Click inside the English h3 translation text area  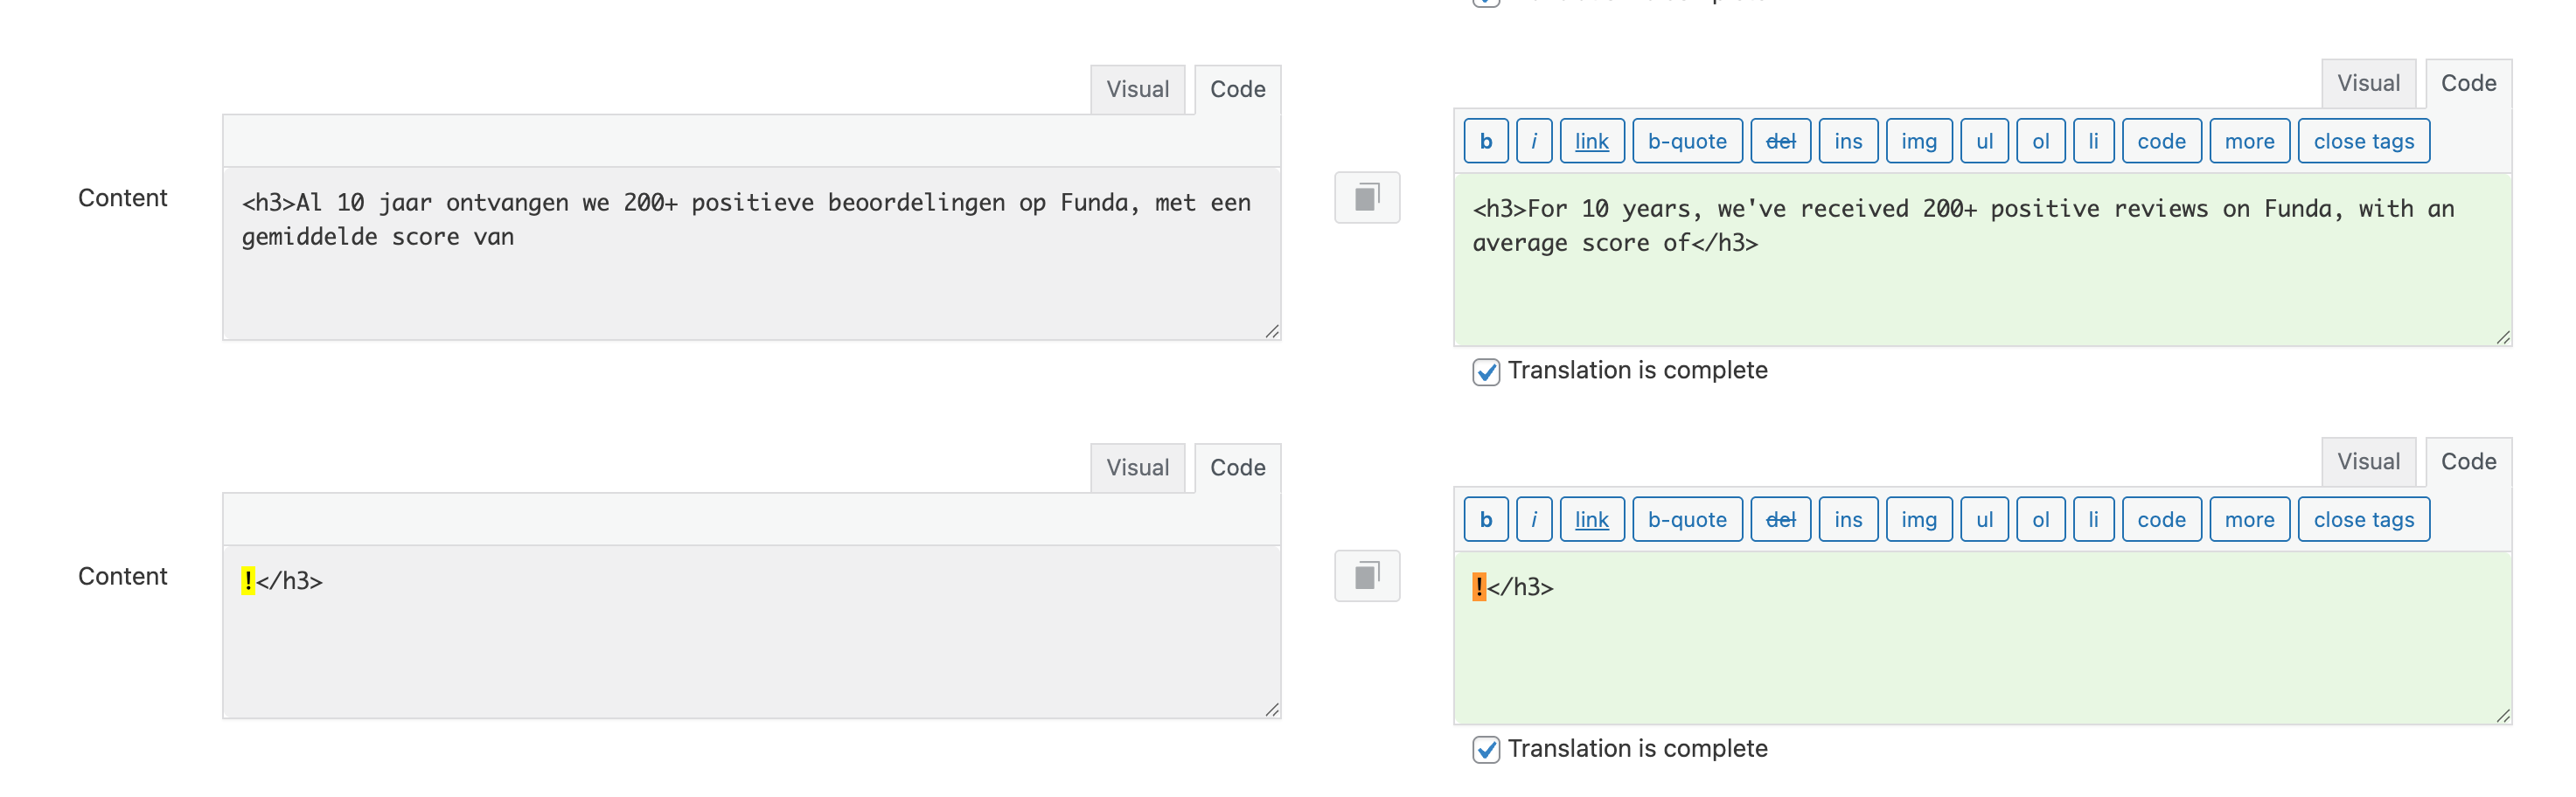click(1982, 260)
